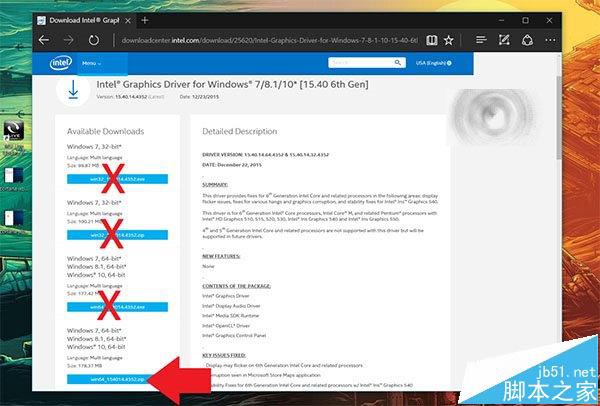
Task: Download the win32 .exe driver file
Action: tap(117, 179)
